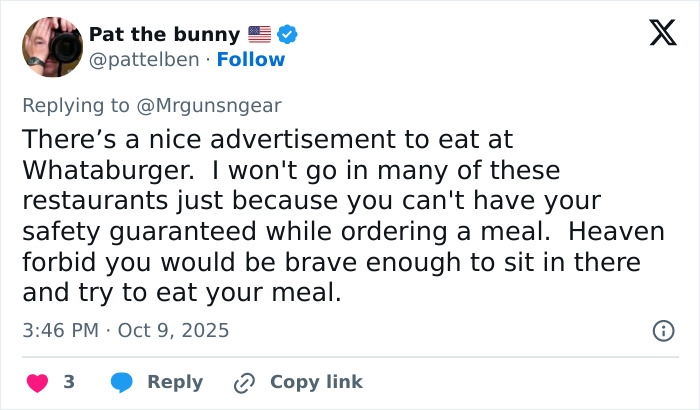The height and width of the screenshot is (410, 700).
Task: Click the Reply text button
Action: [x=175, y=382]
